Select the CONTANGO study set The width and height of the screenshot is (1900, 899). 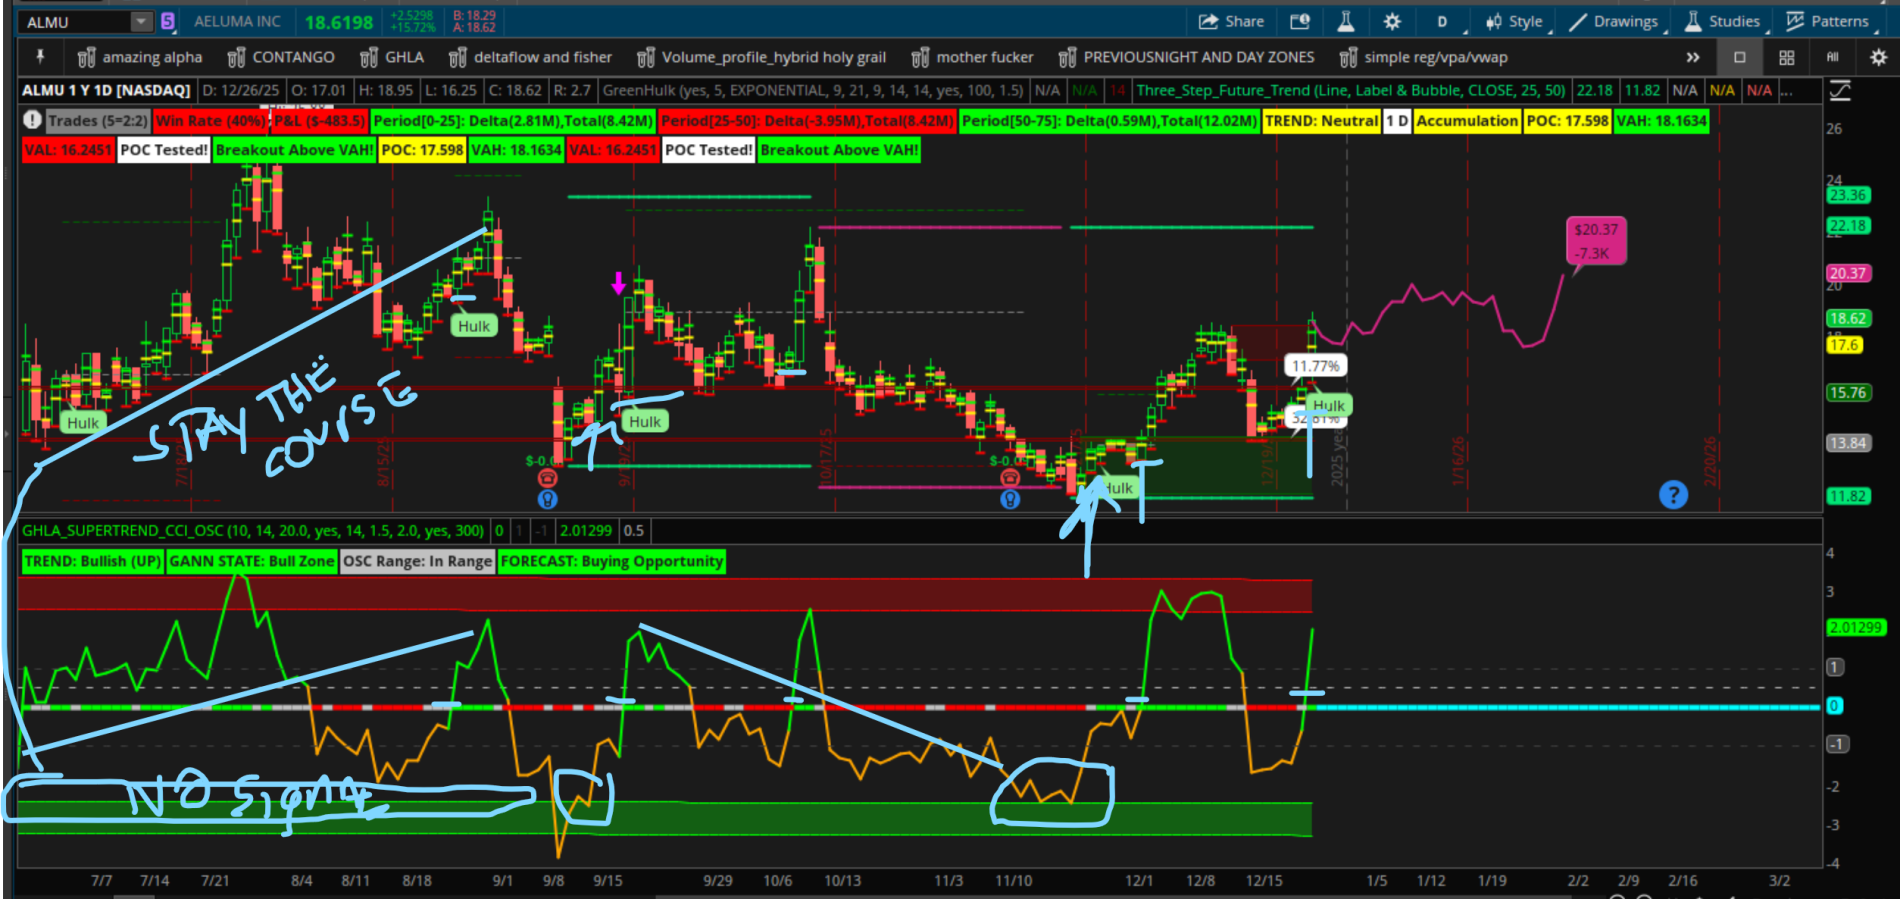pyautogui.click(x=281, y=57)
